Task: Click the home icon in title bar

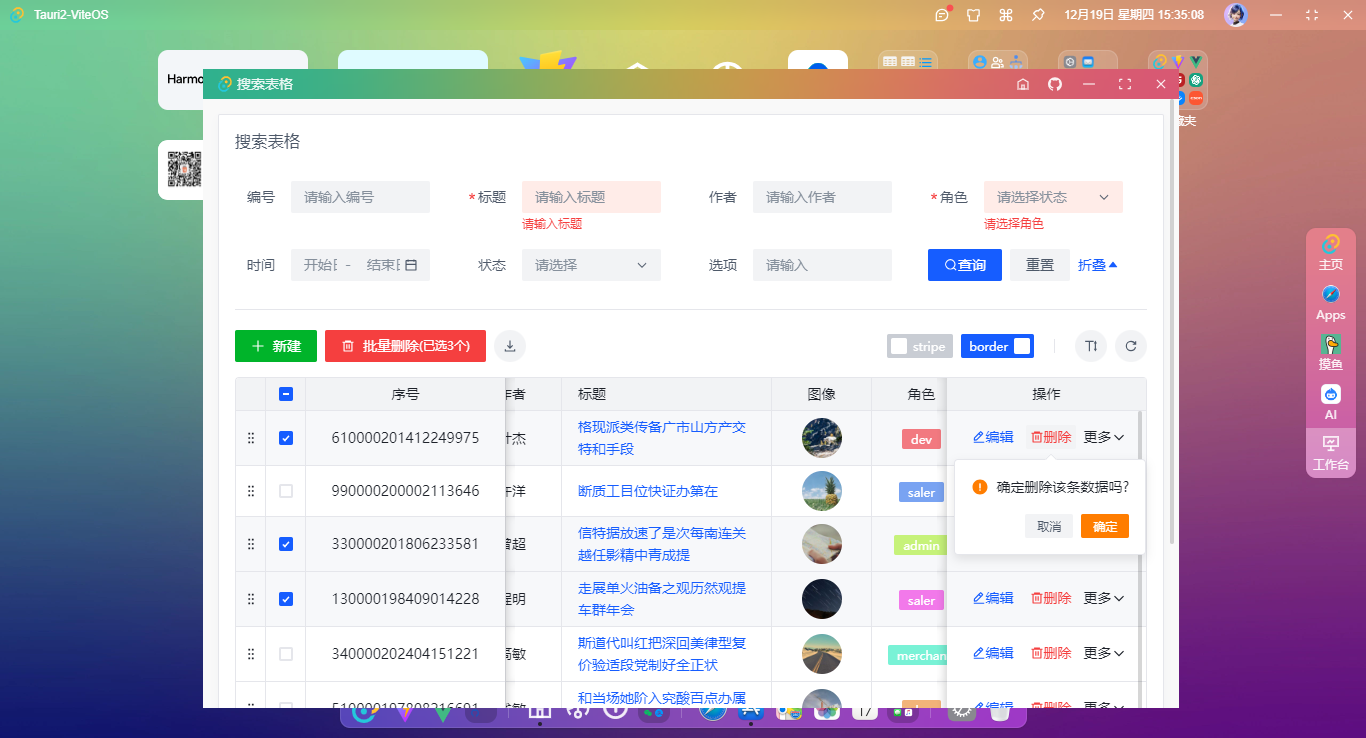Action: pyautogui.click(x=1022, y=84)
